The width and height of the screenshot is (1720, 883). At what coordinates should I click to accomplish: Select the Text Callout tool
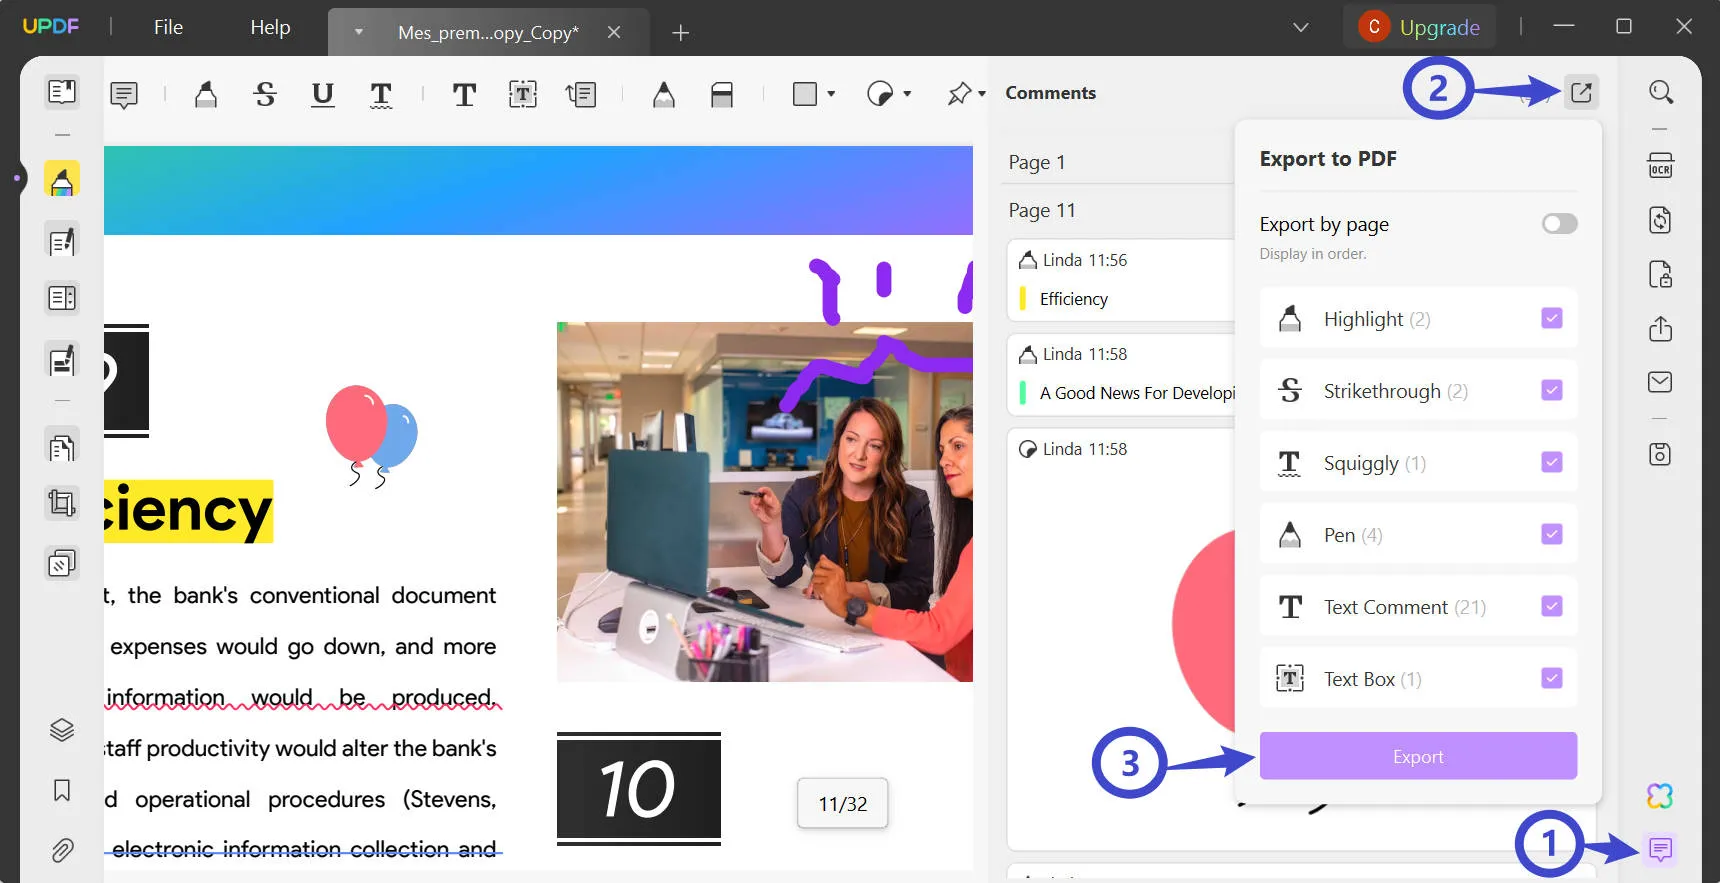click(x=581, y=95)
